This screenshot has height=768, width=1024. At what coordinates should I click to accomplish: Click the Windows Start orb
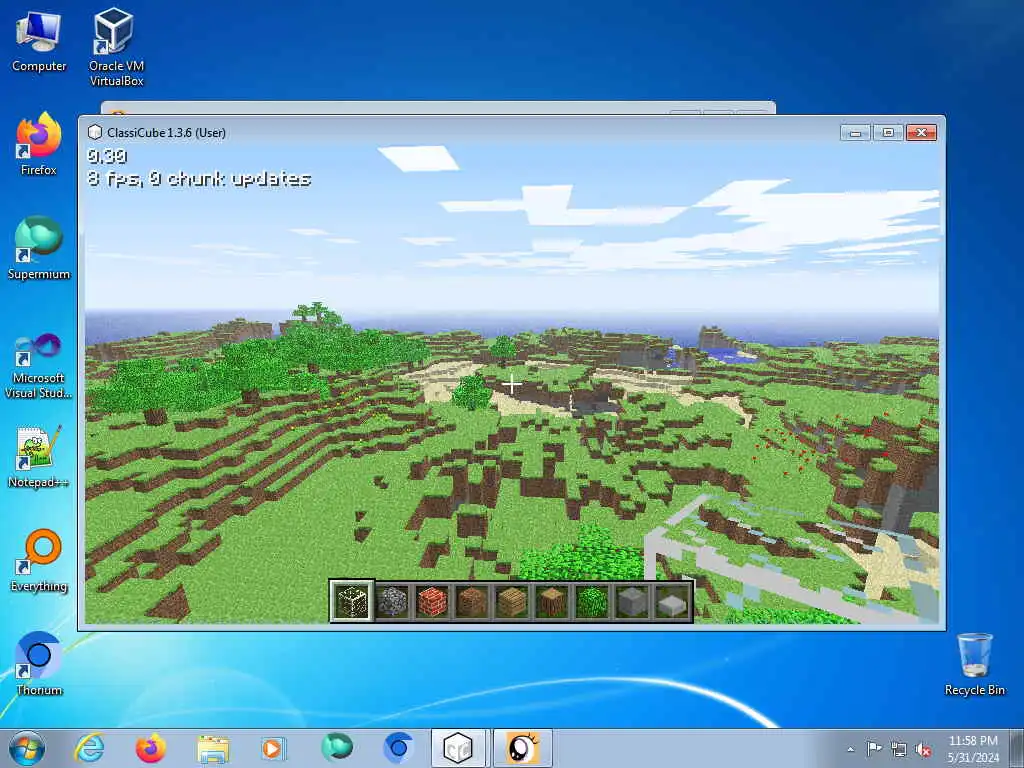point(27,748)
